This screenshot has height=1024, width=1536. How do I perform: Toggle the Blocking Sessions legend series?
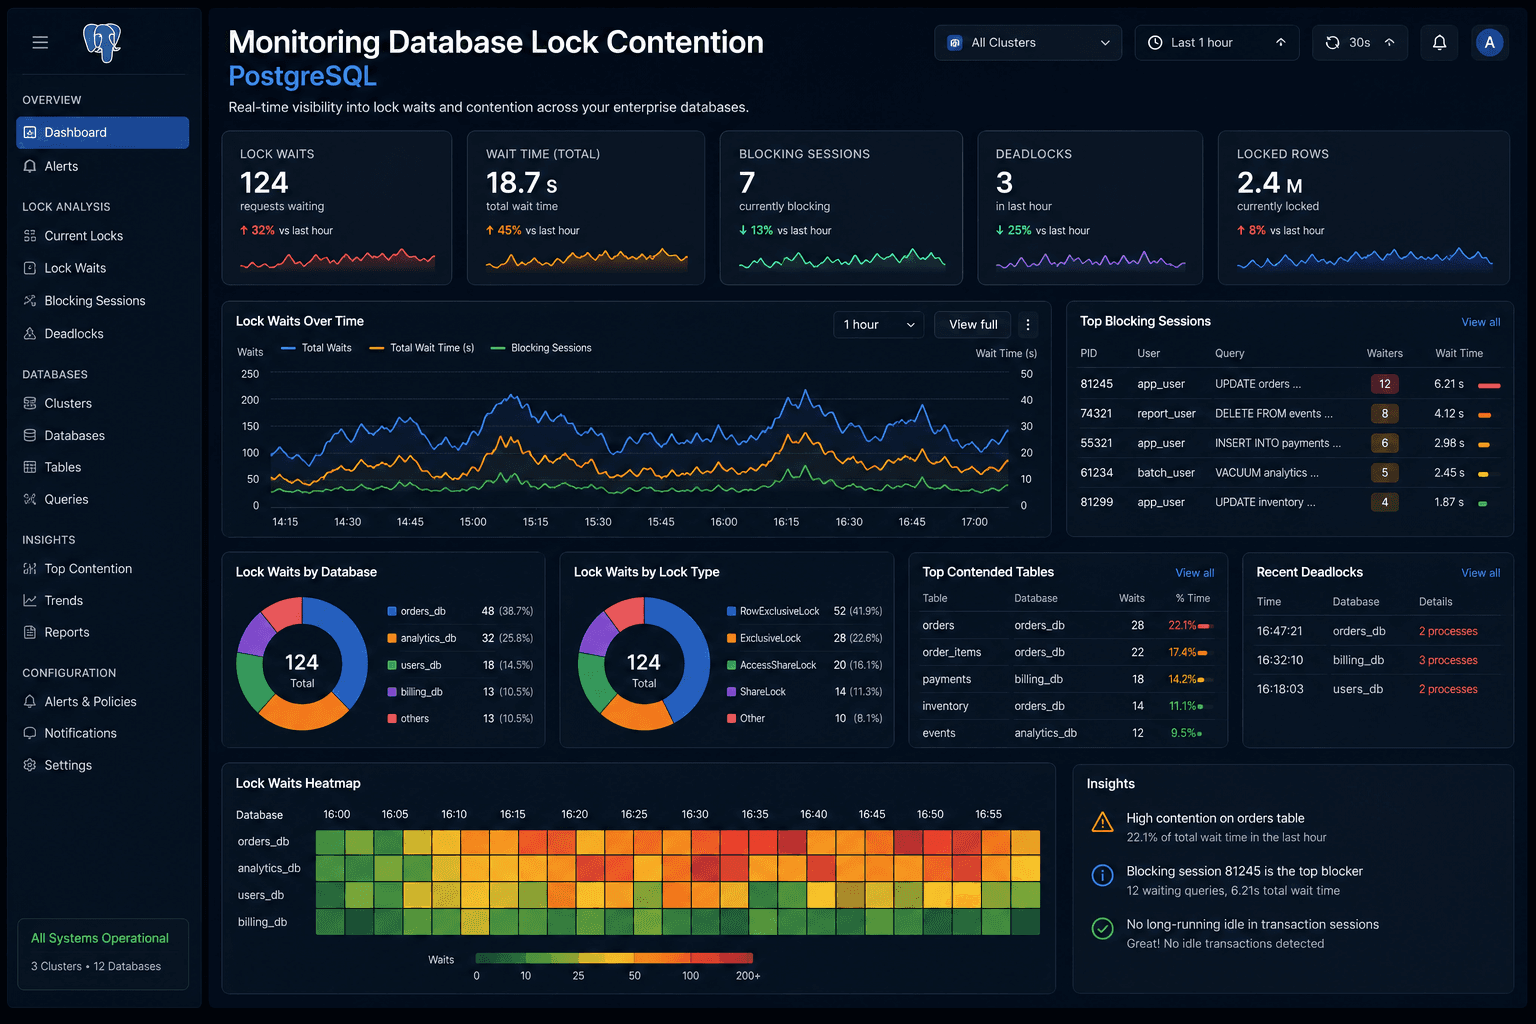pyautogui.click(x=541, y=348)
